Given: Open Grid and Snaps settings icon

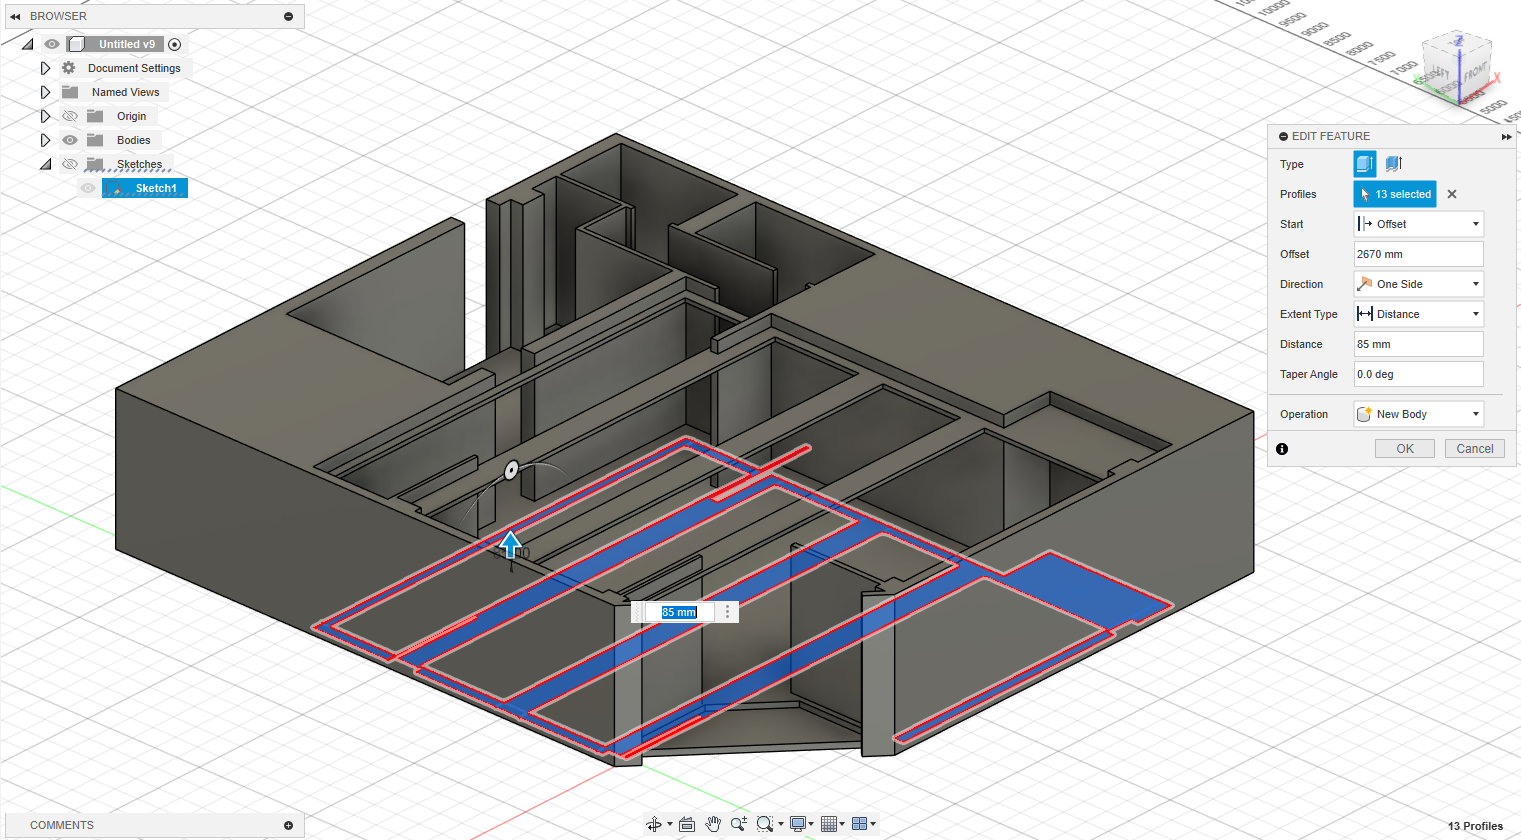Looking at the screenshot, I should (828, 824).
